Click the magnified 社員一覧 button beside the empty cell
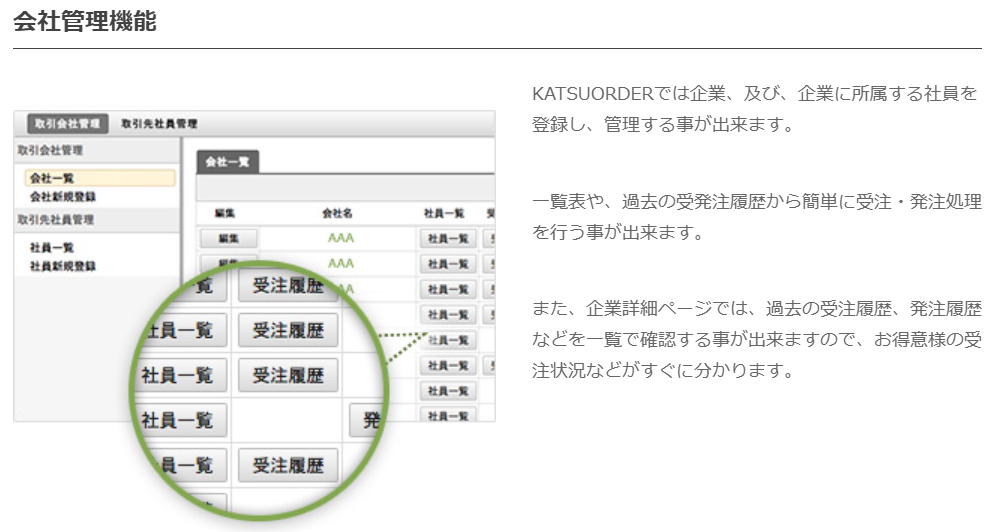 pyautogui.click(x=180, y=420)
